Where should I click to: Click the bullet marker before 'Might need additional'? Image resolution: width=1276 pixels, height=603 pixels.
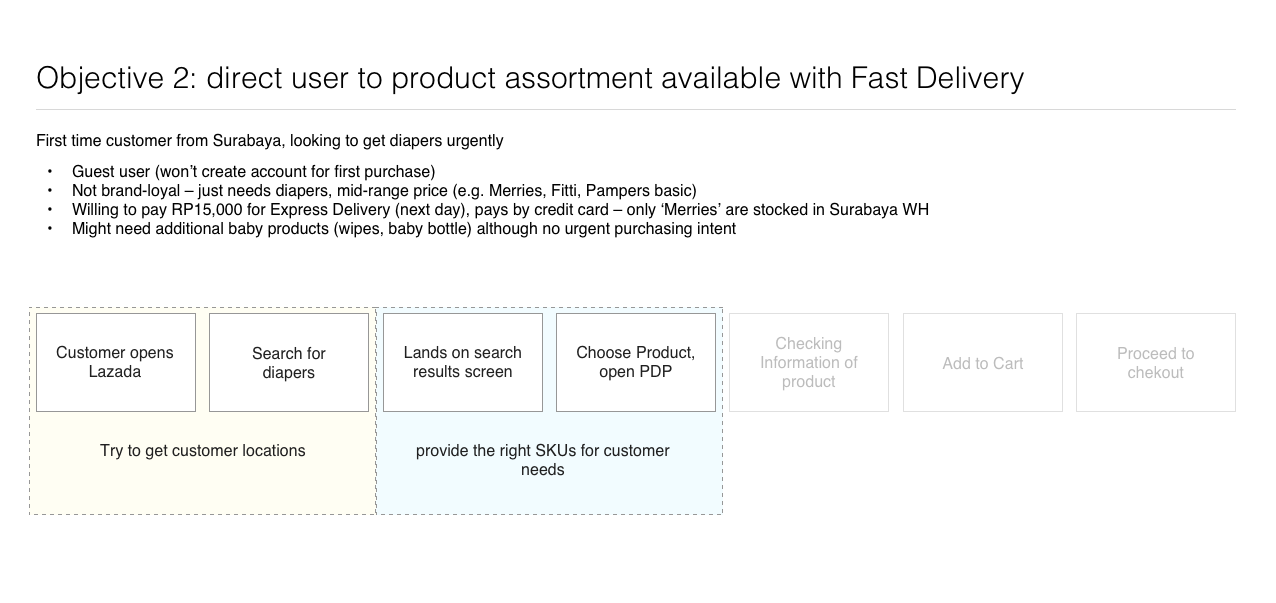coord(50,229)
